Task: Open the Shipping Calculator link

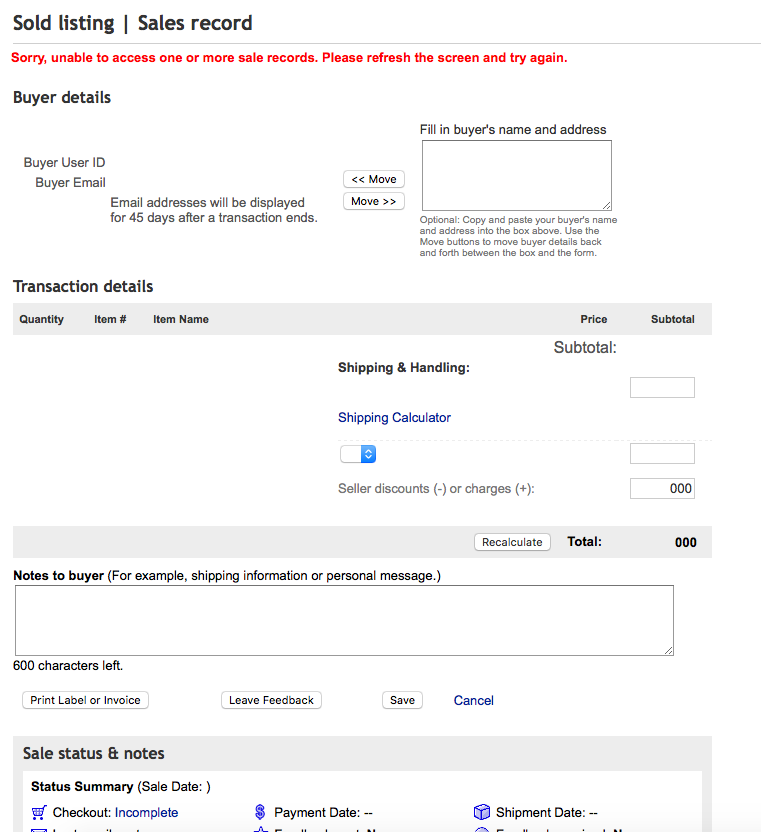Action: point(394,418)
